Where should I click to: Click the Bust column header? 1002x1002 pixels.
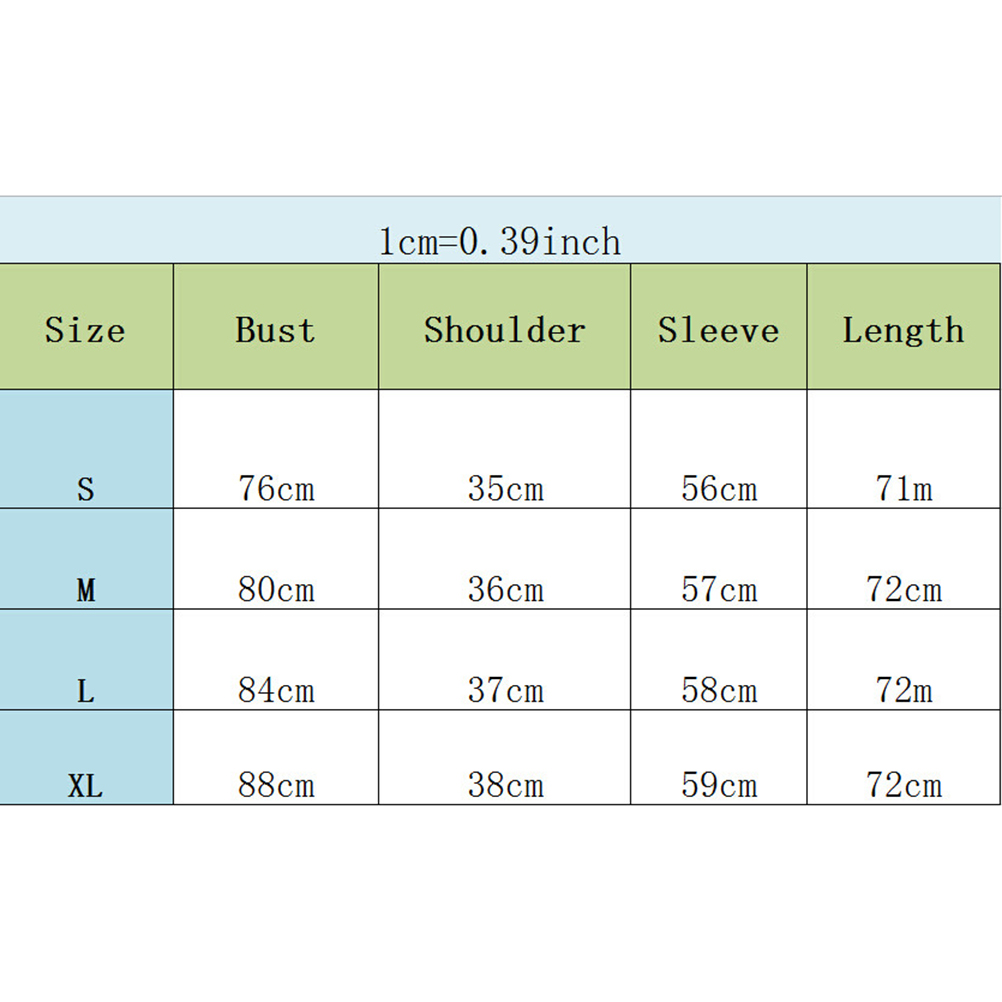pos(275,330)
